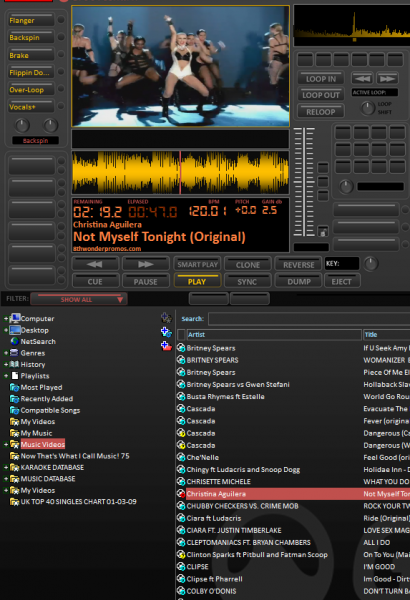Image resolution: width=410 pixels, height=600 pixels.
Task: Expand the KARAOKE DATABASE tree node
Action: pyautogui.click(x=6, y=467)
